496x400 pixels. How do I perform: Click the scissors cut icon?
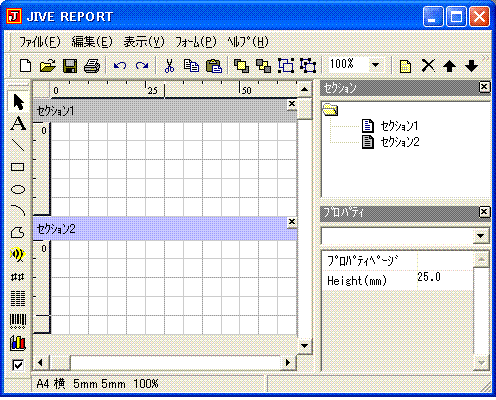(170, 65)
